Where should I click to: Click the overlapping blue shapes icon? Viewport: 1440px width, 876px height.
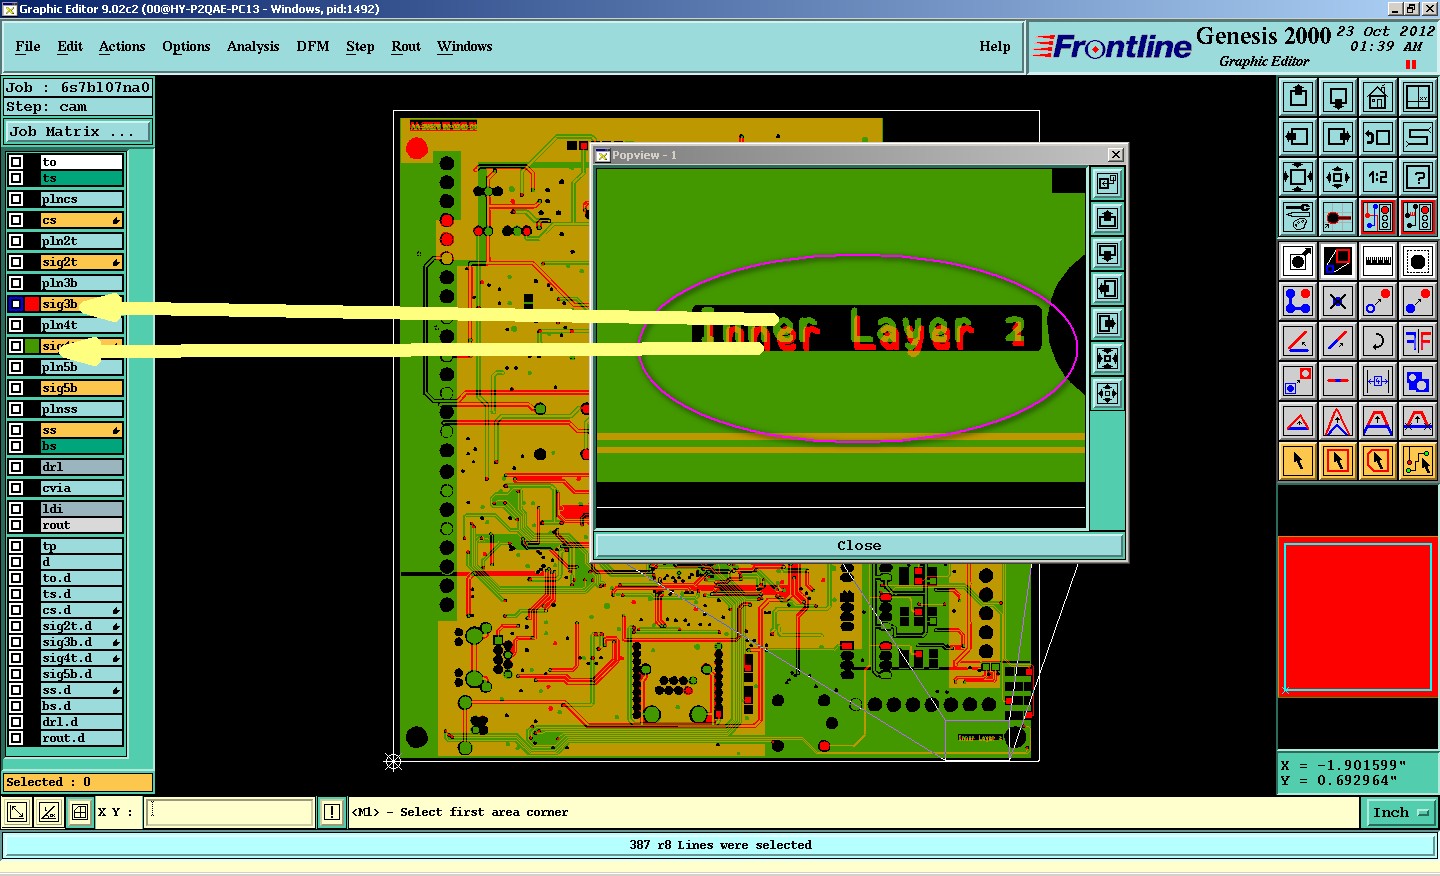pyautogui.click(x=1418, y=381)
